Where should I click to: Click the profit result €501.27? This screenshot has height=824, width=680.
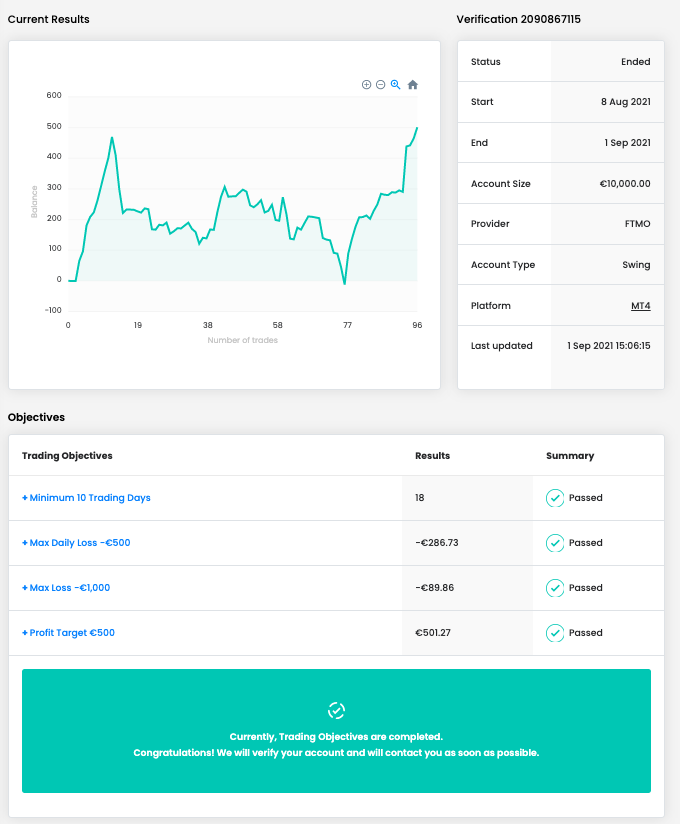coord(433,633)
